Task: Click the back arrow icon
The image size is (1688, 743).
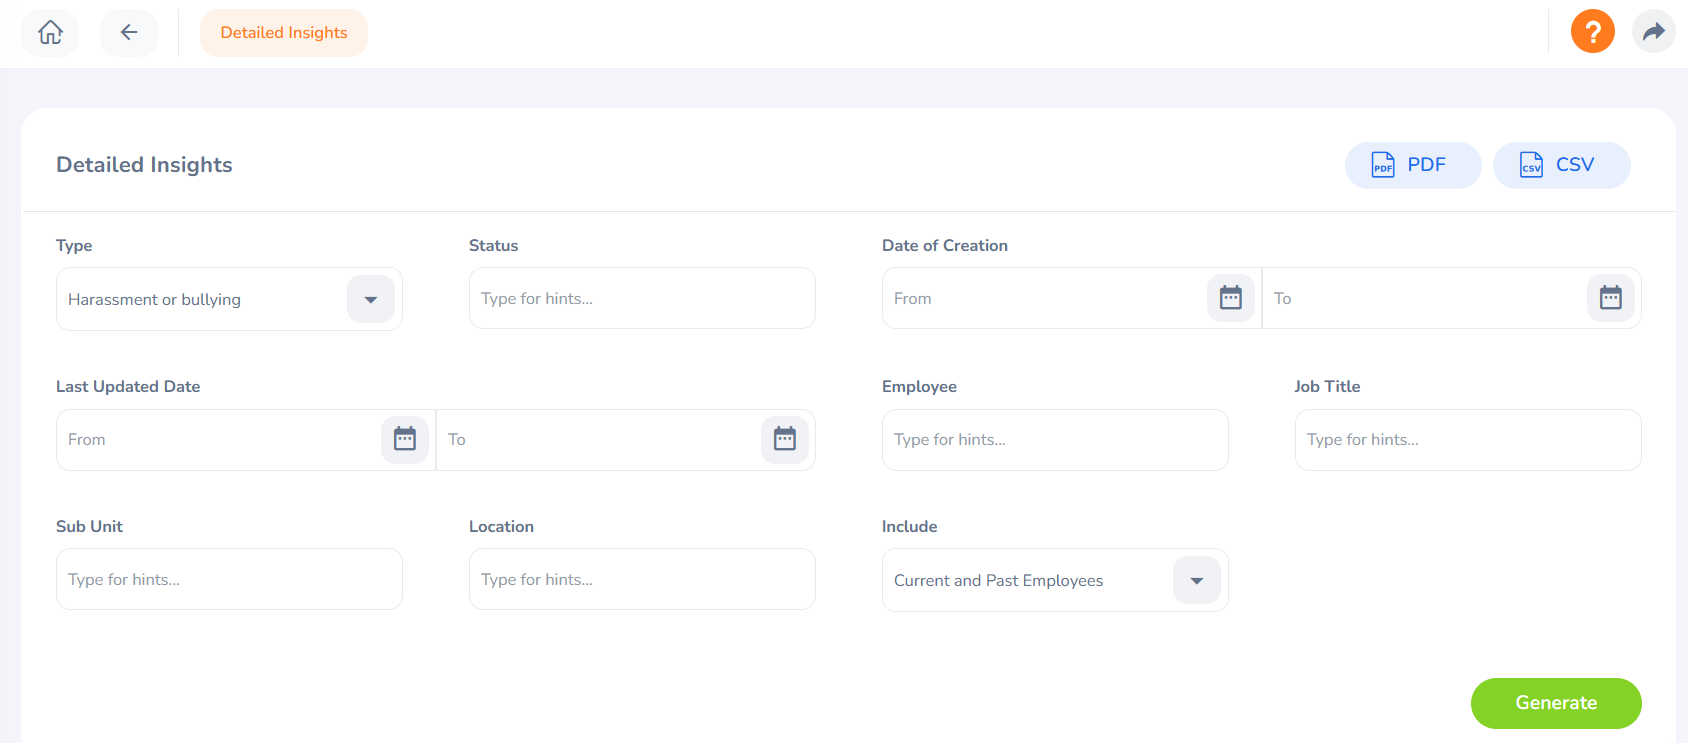Action: pos(129,33)
